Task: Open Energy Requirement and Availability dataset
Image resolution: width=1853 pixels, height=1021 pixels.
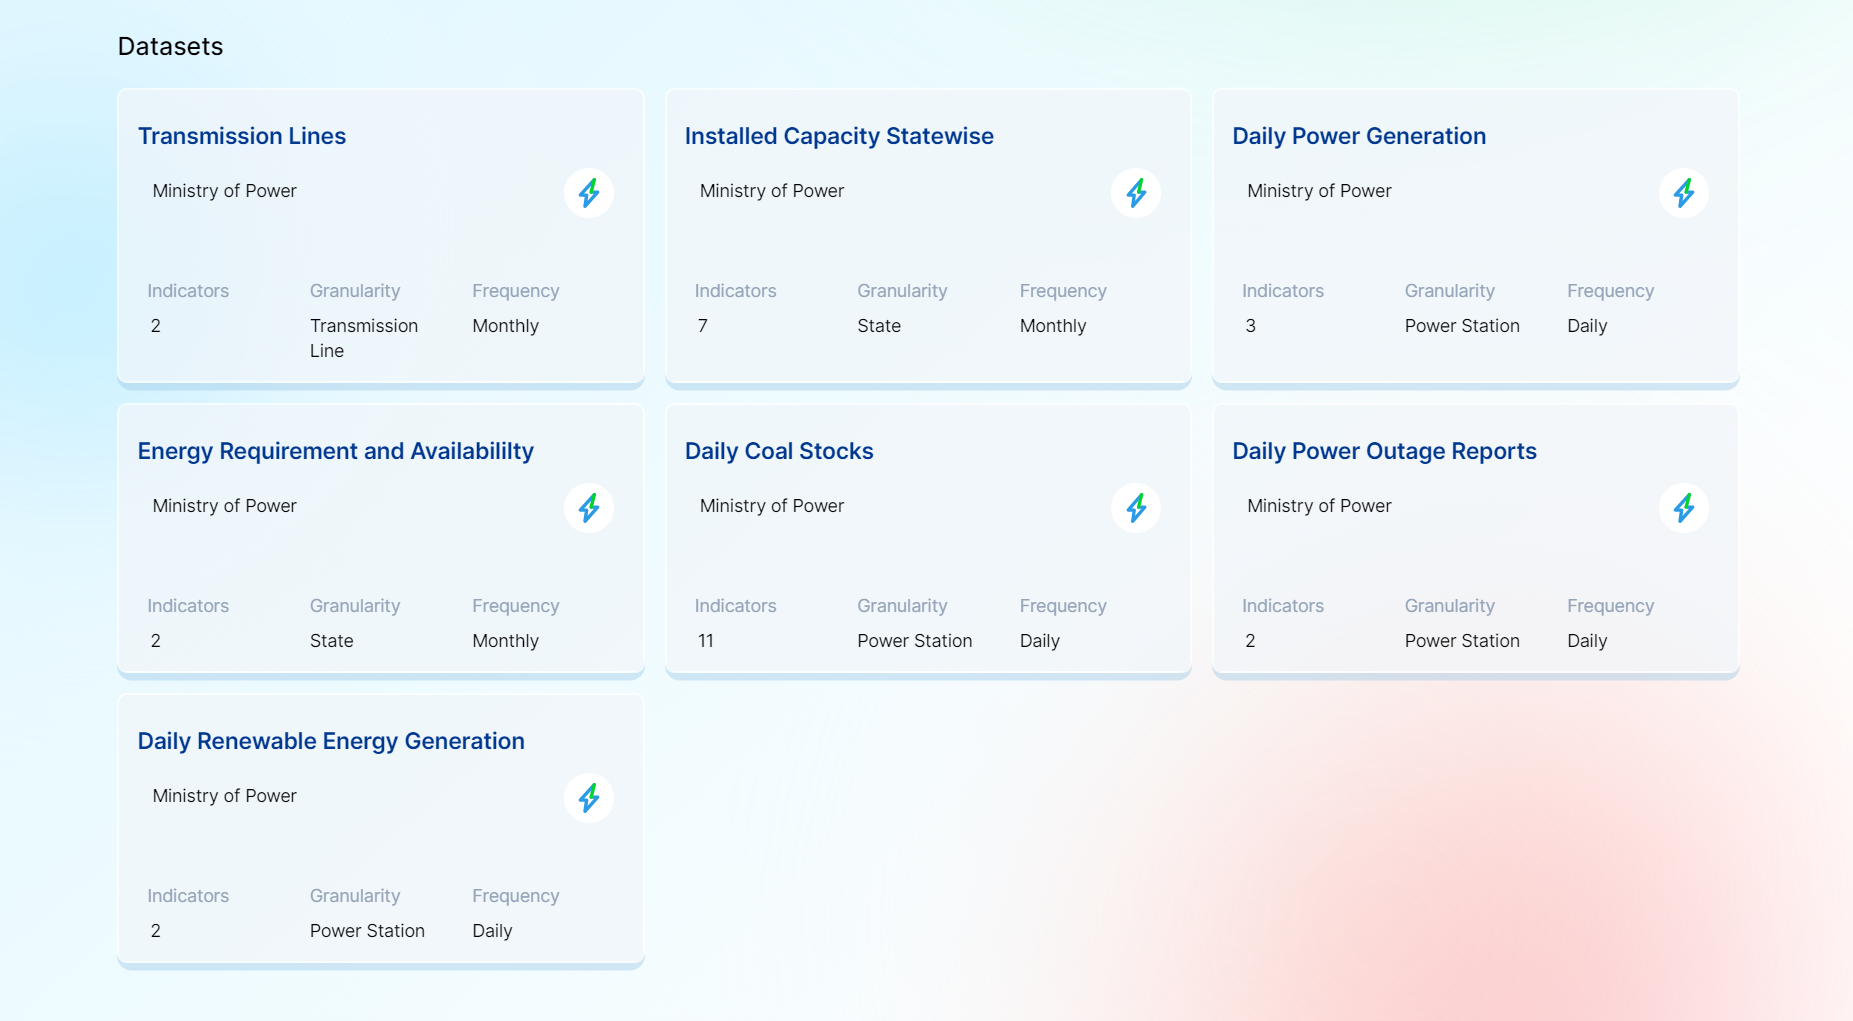Action: (x=335, y=451)
